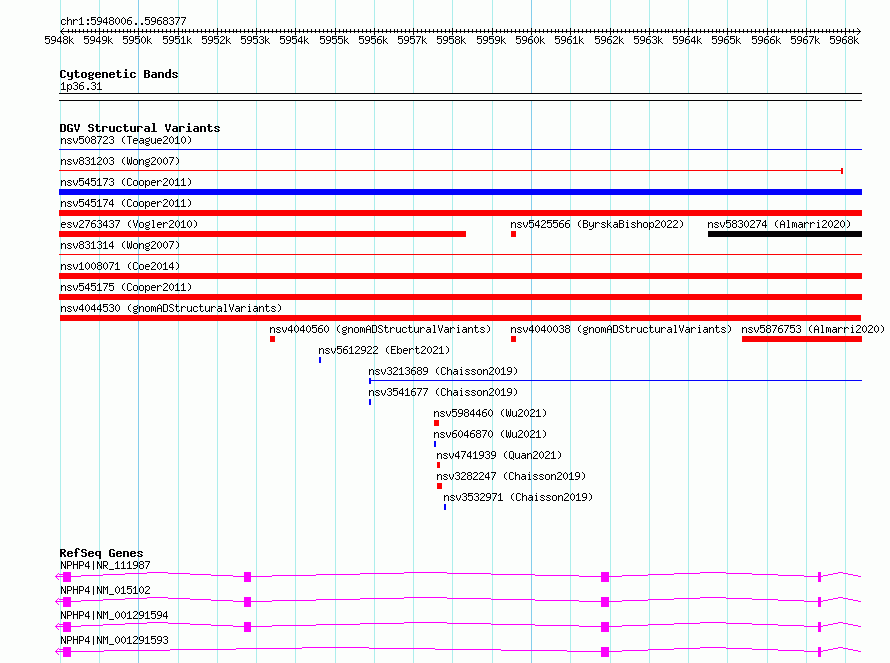This screenshot has height=663, width=890.
Task: Select the nsv5425566 (ByrskaBishop2022) label
Action: 597,224
